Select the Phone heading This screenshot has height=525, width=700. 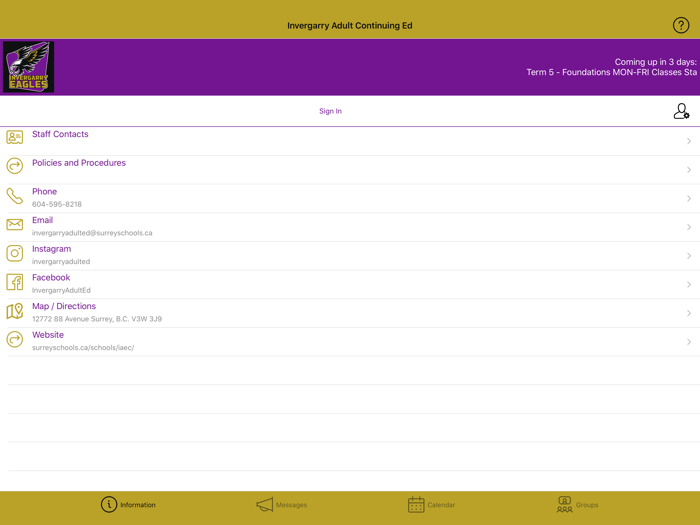point(45,192)
